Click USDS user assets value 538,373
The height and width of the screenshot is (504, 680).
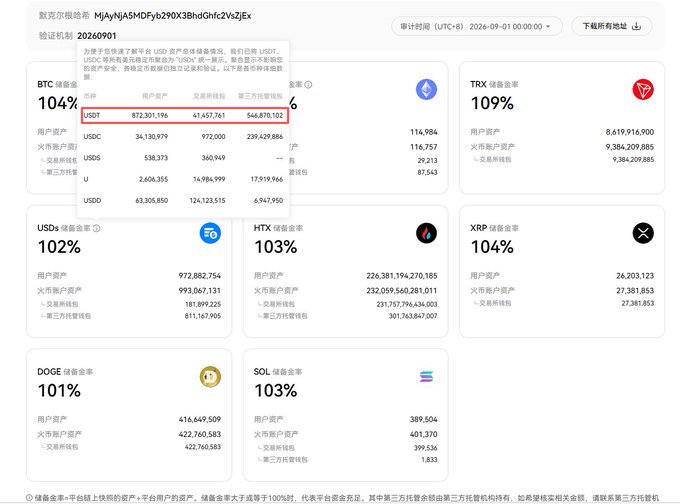pos(156,158)
